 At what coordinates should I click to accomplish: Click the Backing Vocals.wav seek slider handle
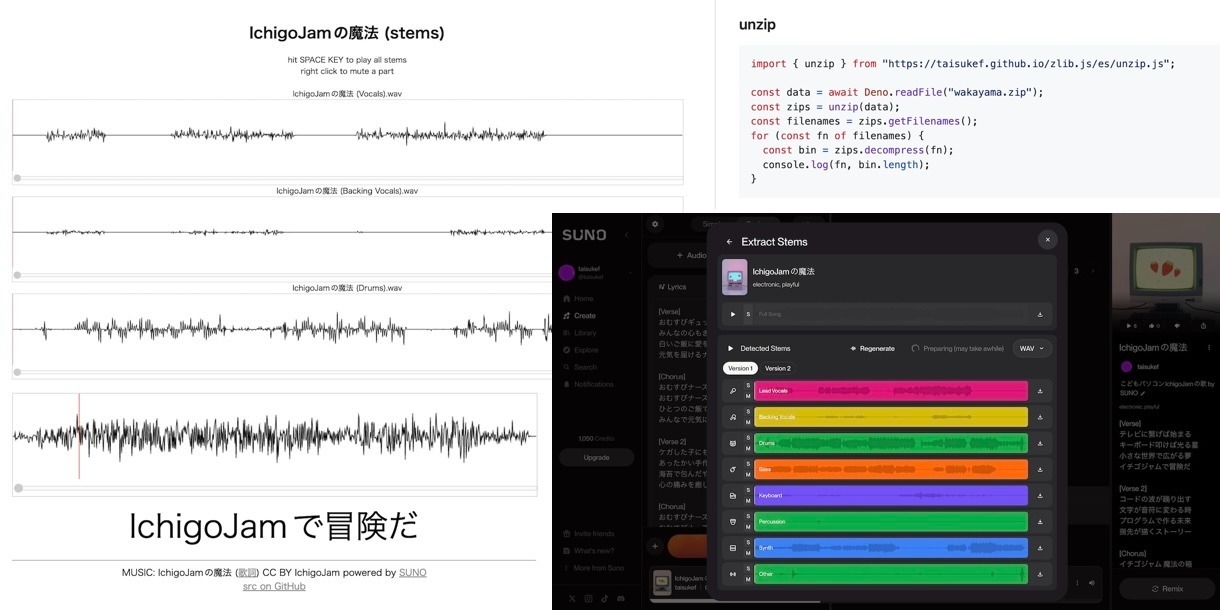coord(18,275)
